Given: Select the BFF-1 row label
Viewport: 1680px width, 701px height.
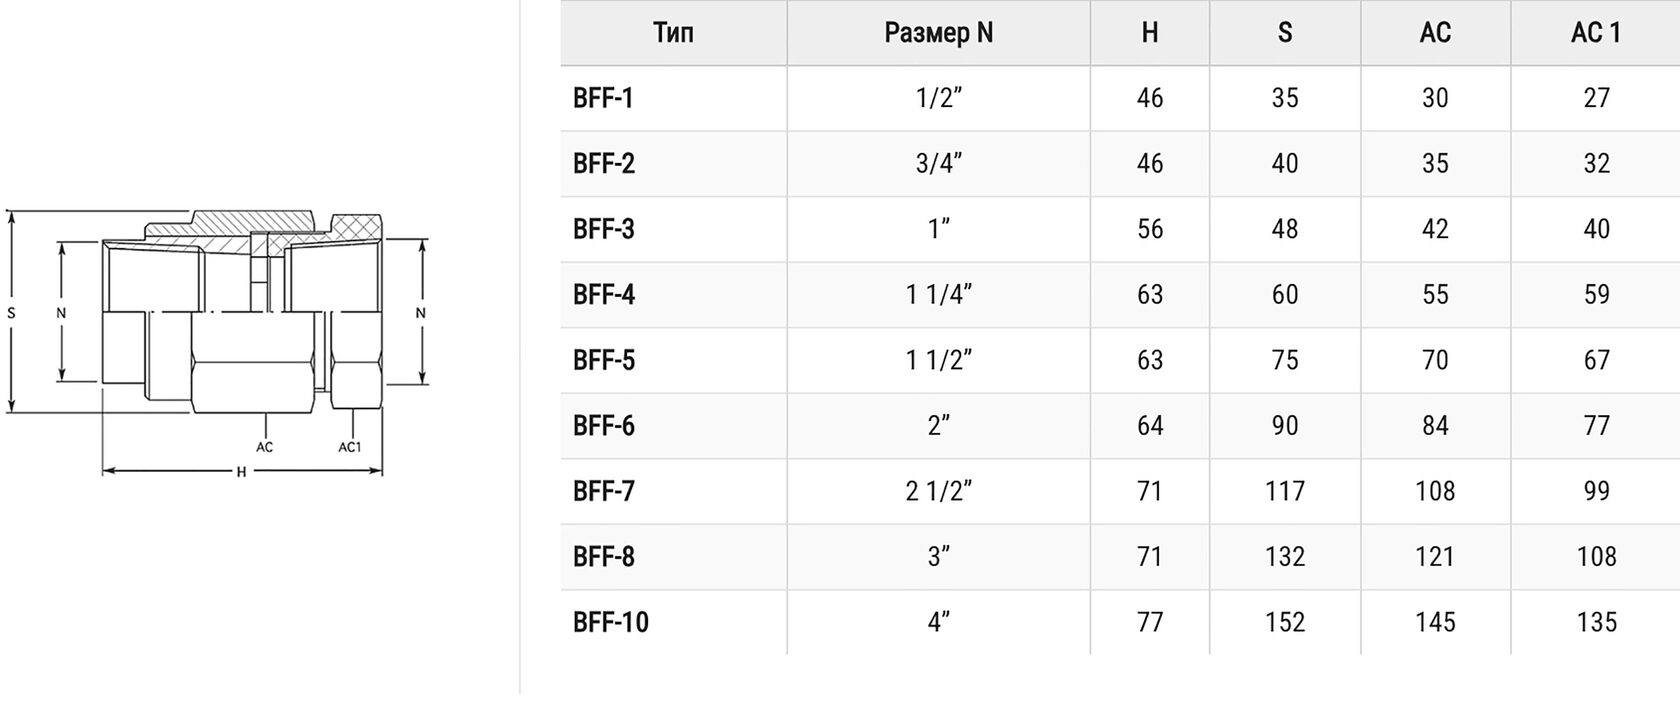Looking at the screenshot, I should [x=603, y=98].
